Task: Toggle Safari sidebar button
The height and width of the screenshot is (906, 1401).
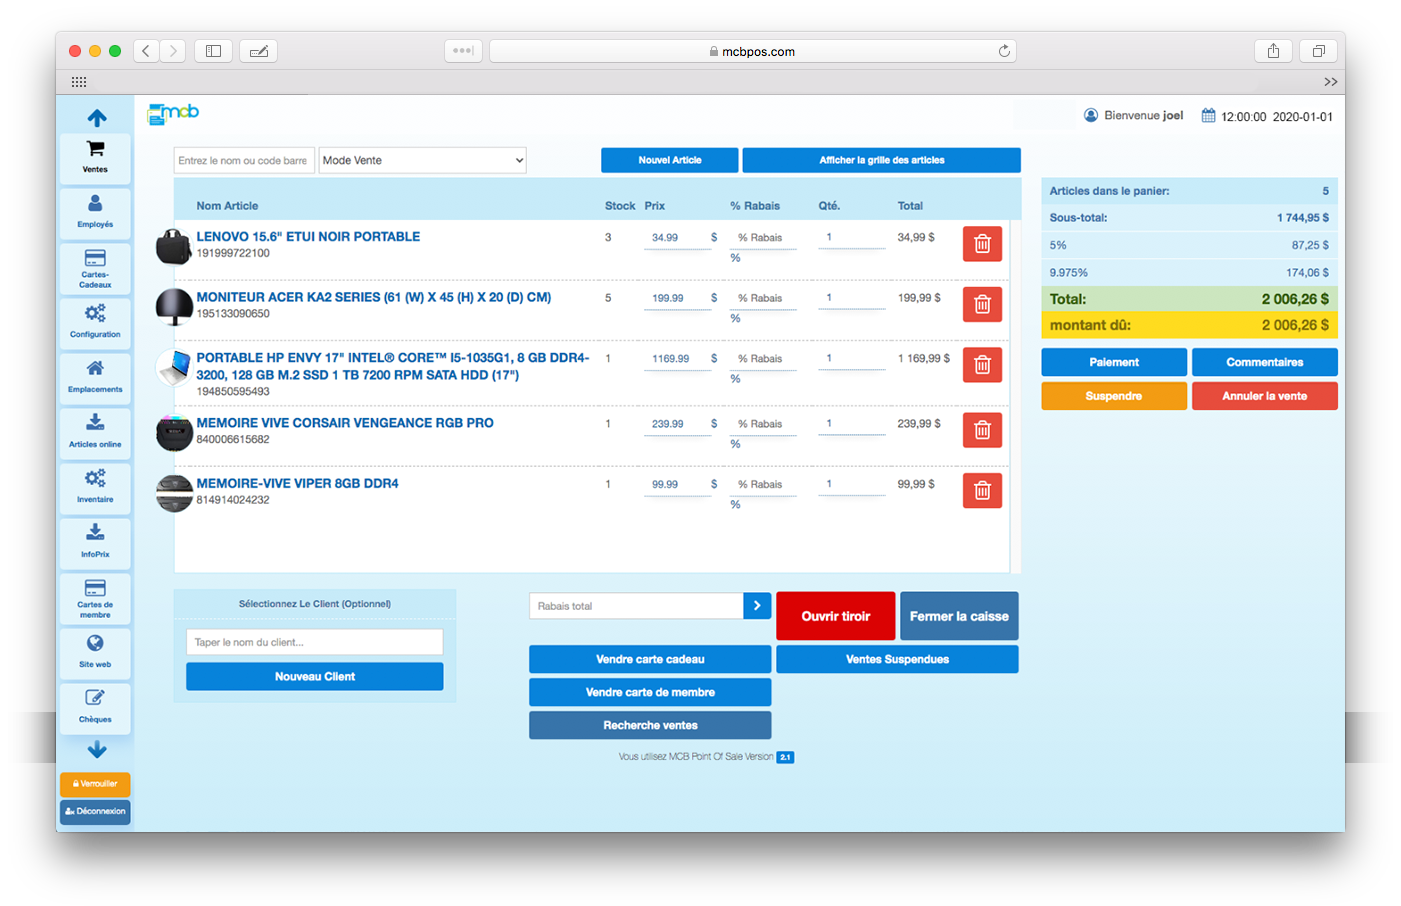Action: click(x=213, y=51)
